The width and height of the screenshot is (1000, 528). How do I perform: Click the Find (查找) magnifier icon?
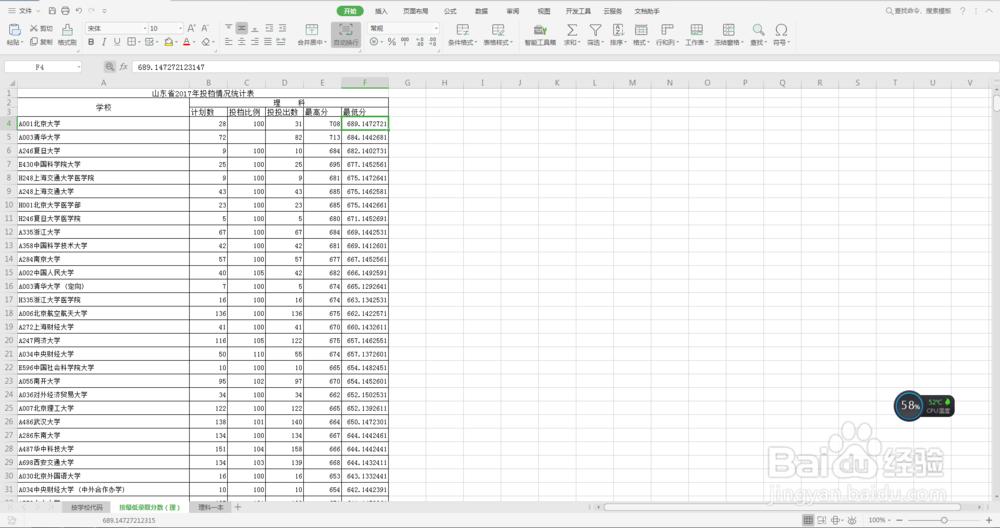pyautogui.click(x=758, y=29)
